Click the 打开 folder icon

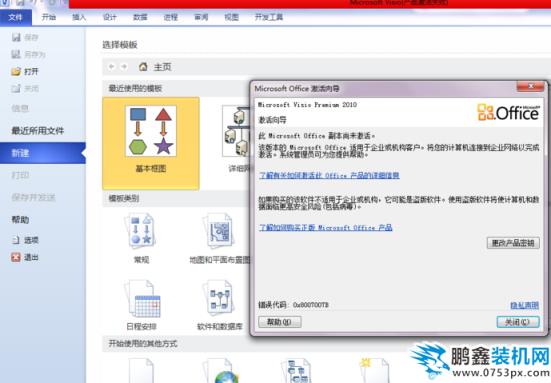(16, 71)
